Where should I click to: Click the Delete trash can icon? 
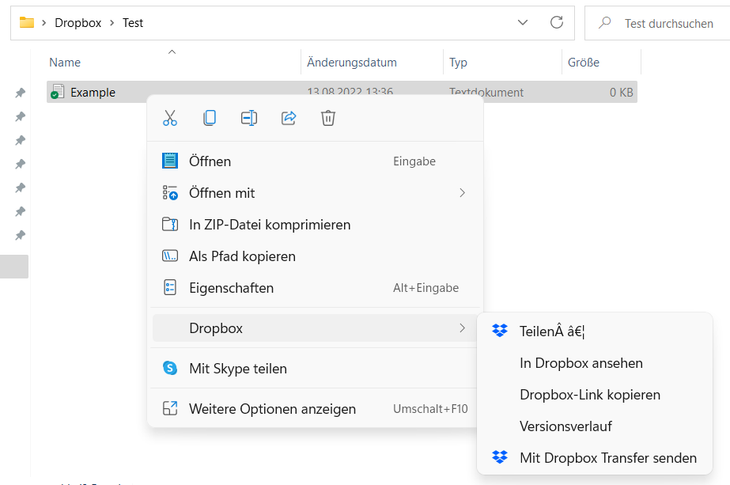point(328,118)
